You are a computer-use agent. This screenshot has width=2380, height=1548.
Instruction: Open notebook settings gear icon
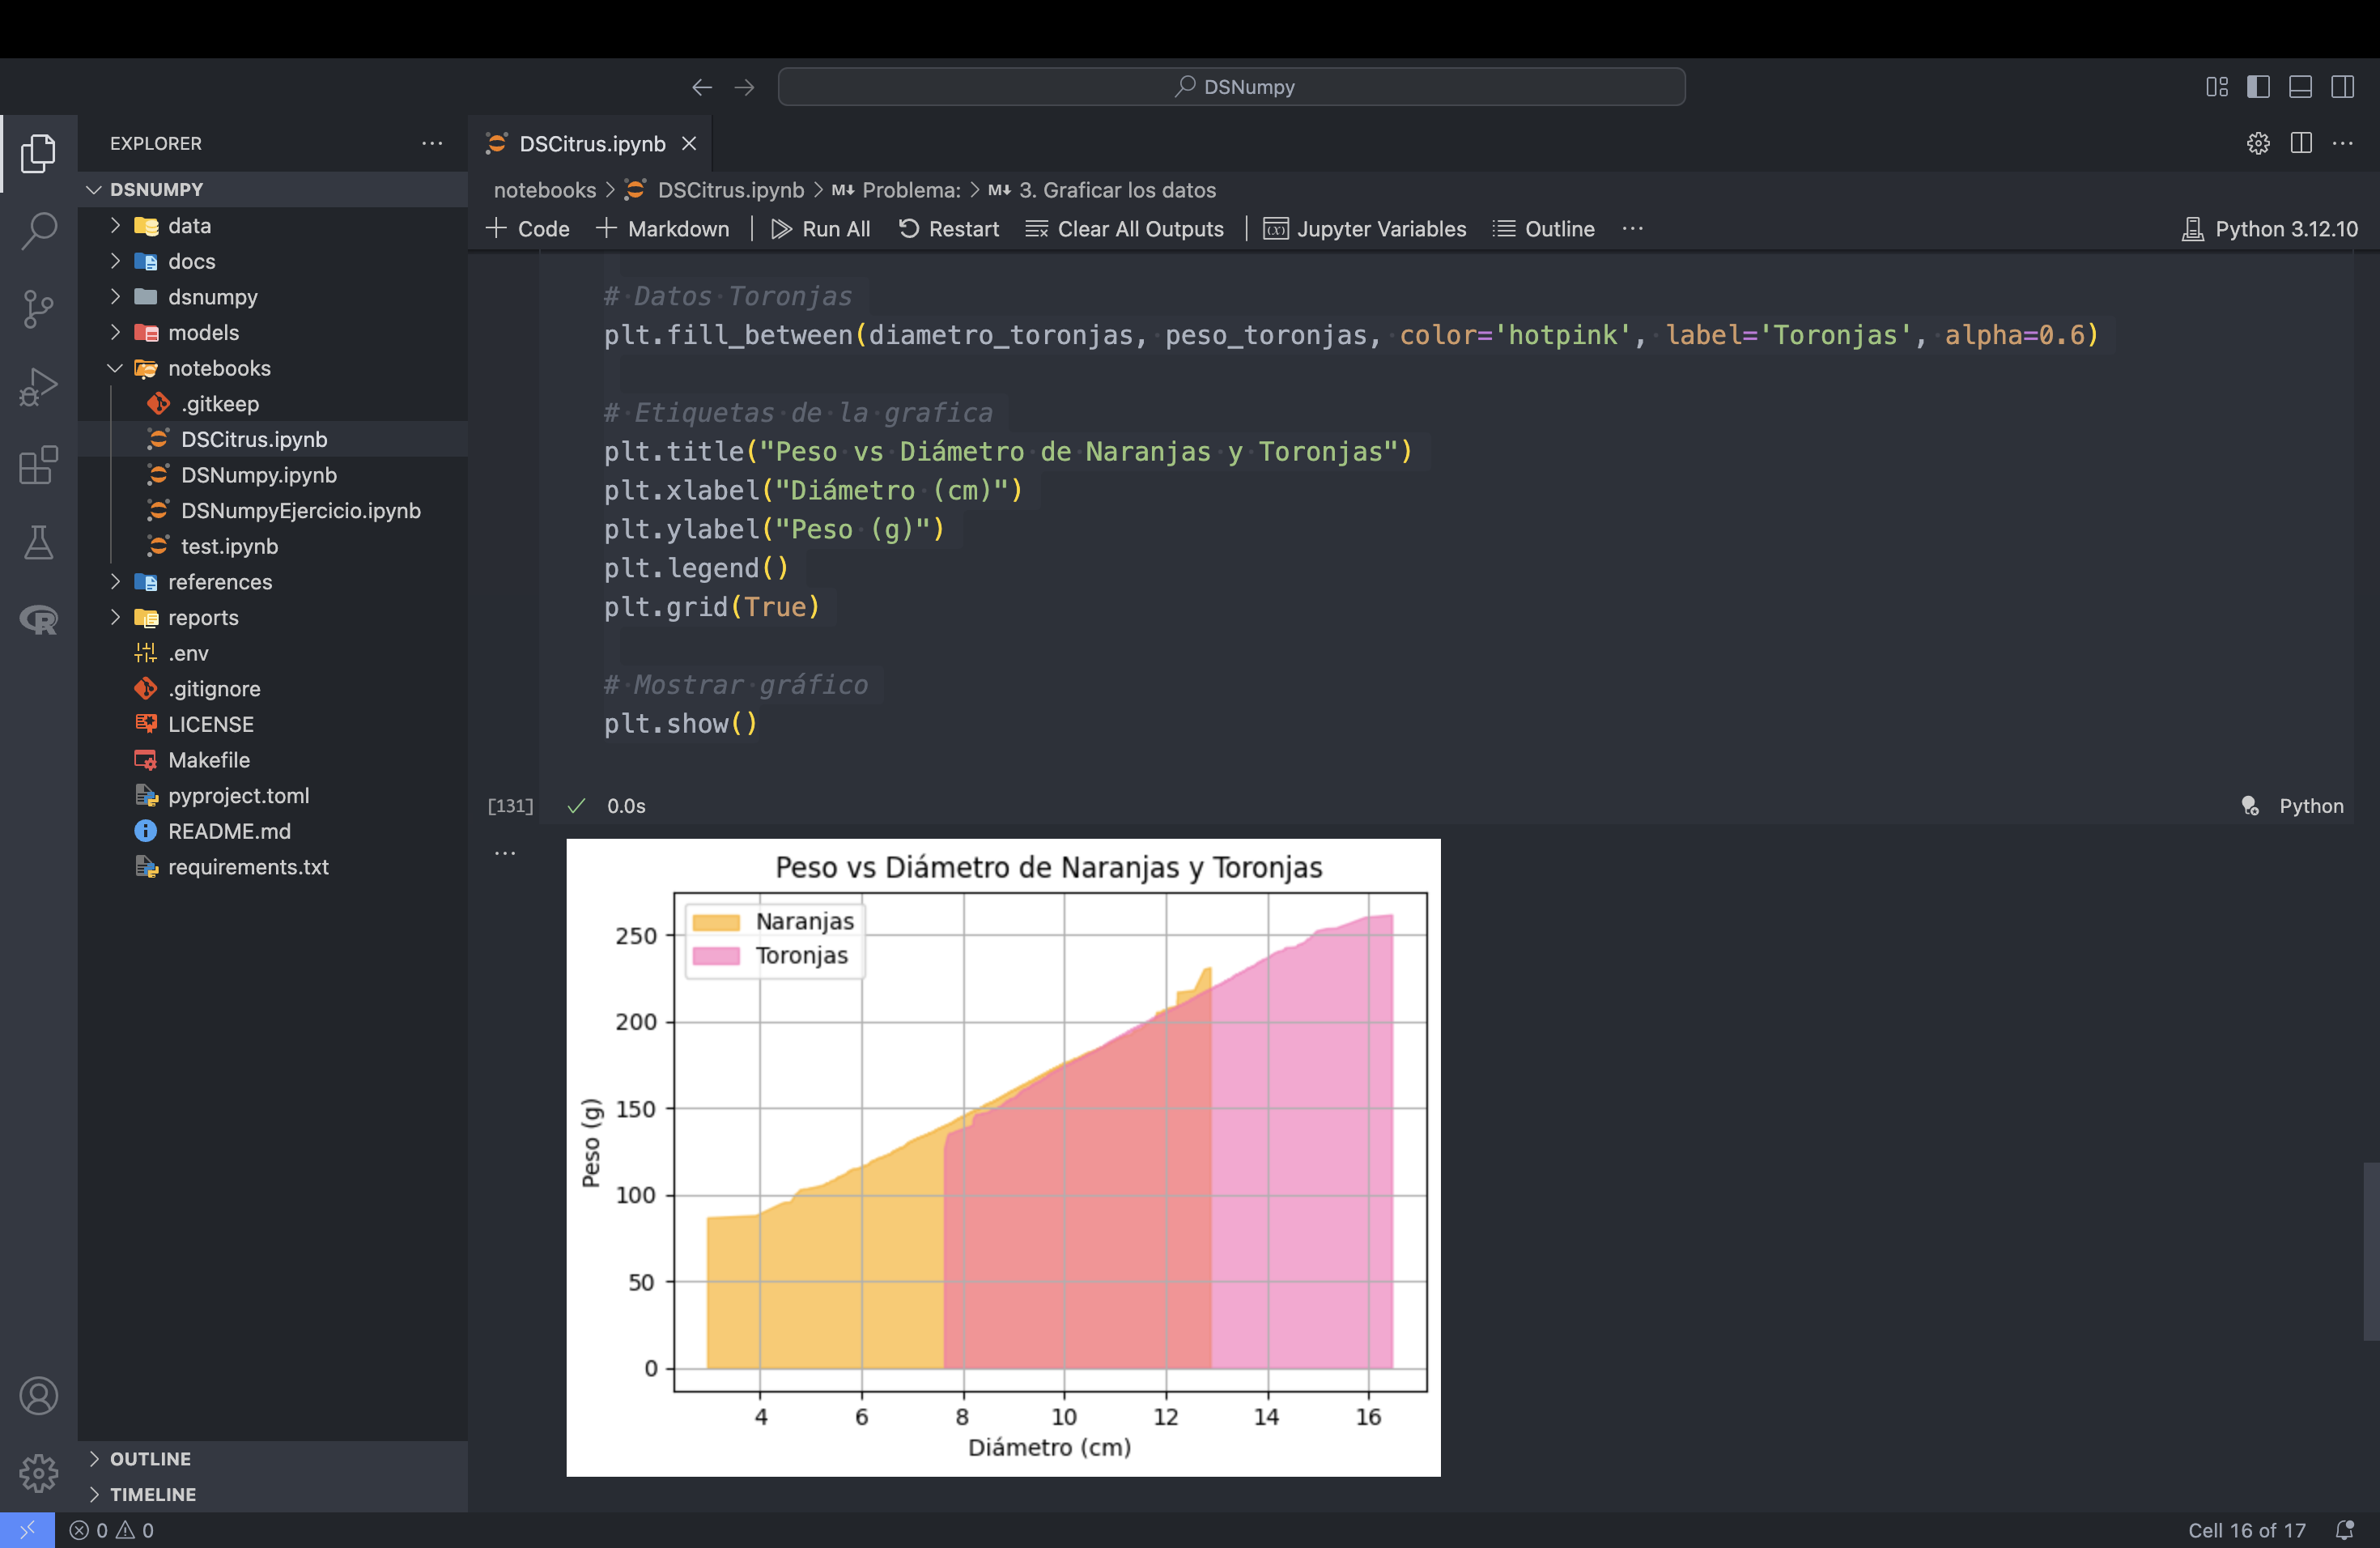tap(2258, 143)
